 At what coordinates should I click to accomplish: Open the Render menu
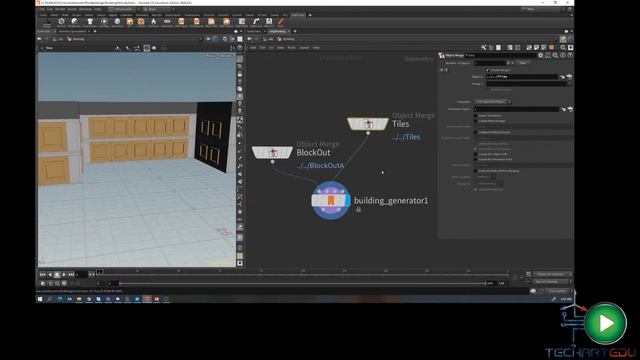60,9
